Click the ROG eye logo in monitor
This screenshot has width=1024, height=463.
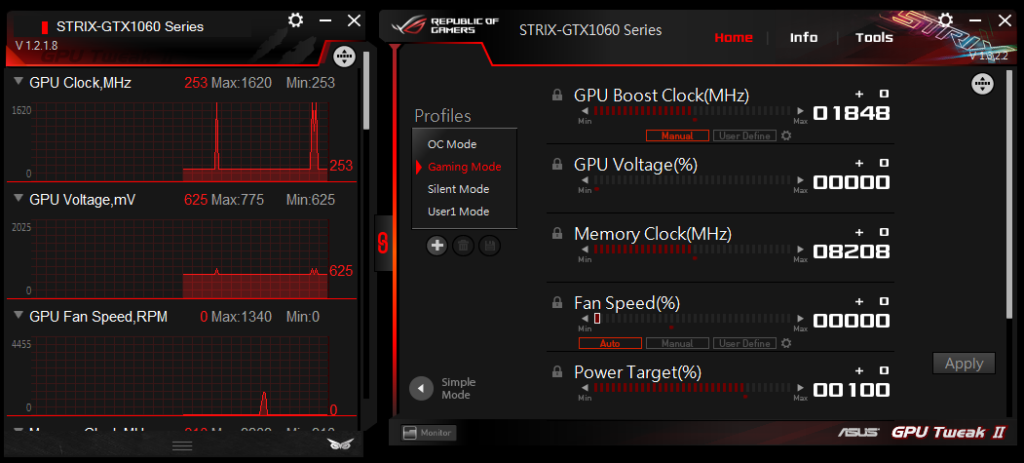pos(338,444)
